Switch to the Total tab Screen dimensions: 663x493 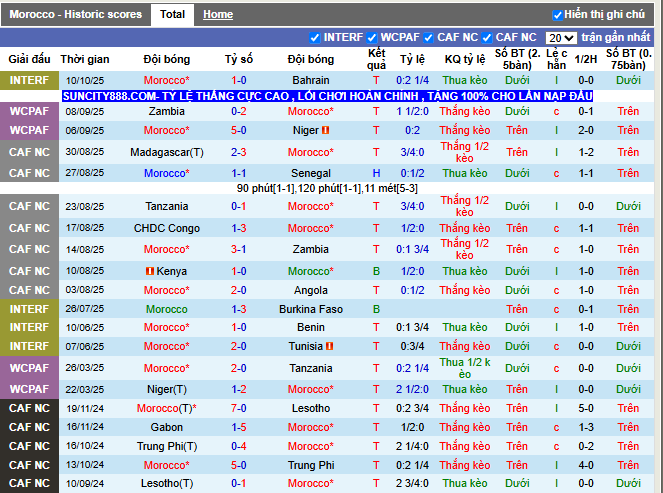(x=173, y=14)
